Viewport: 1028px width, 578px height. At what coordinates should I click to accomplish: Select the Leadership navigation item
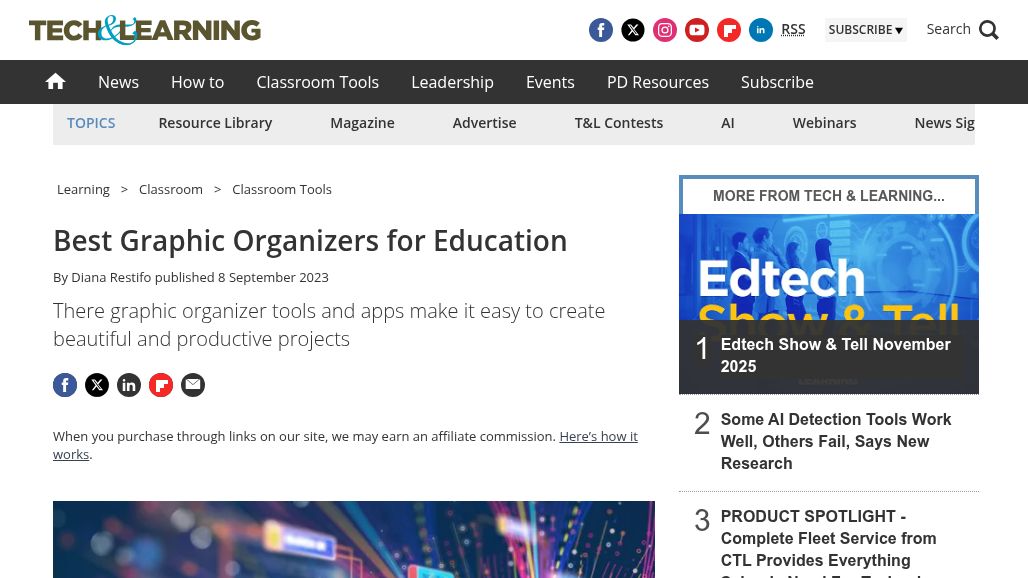[452, 82]
